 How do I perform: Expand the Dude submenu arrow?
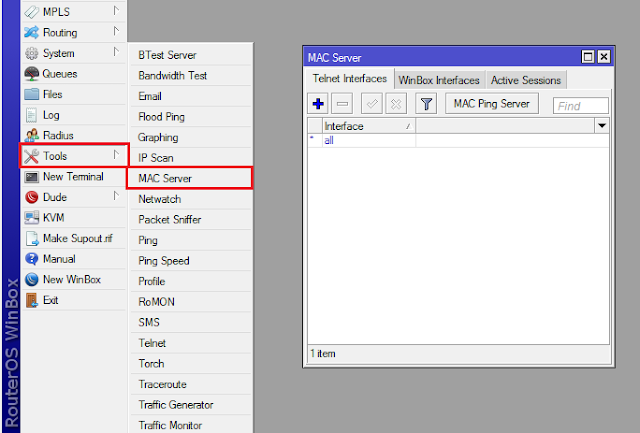116,196
